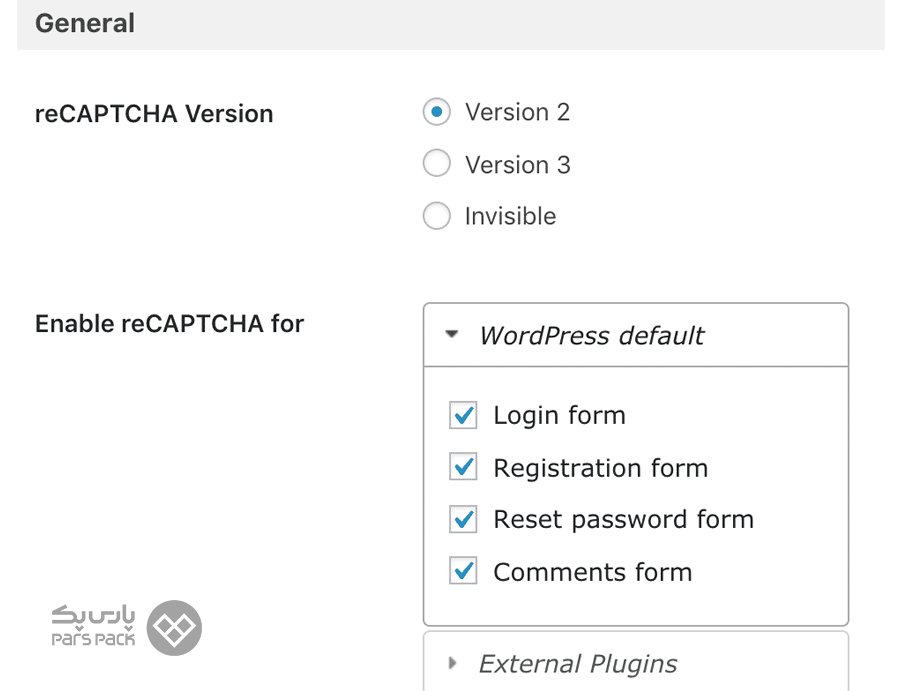Click the reCAPTCHA Version label

(x=154, y=114)
